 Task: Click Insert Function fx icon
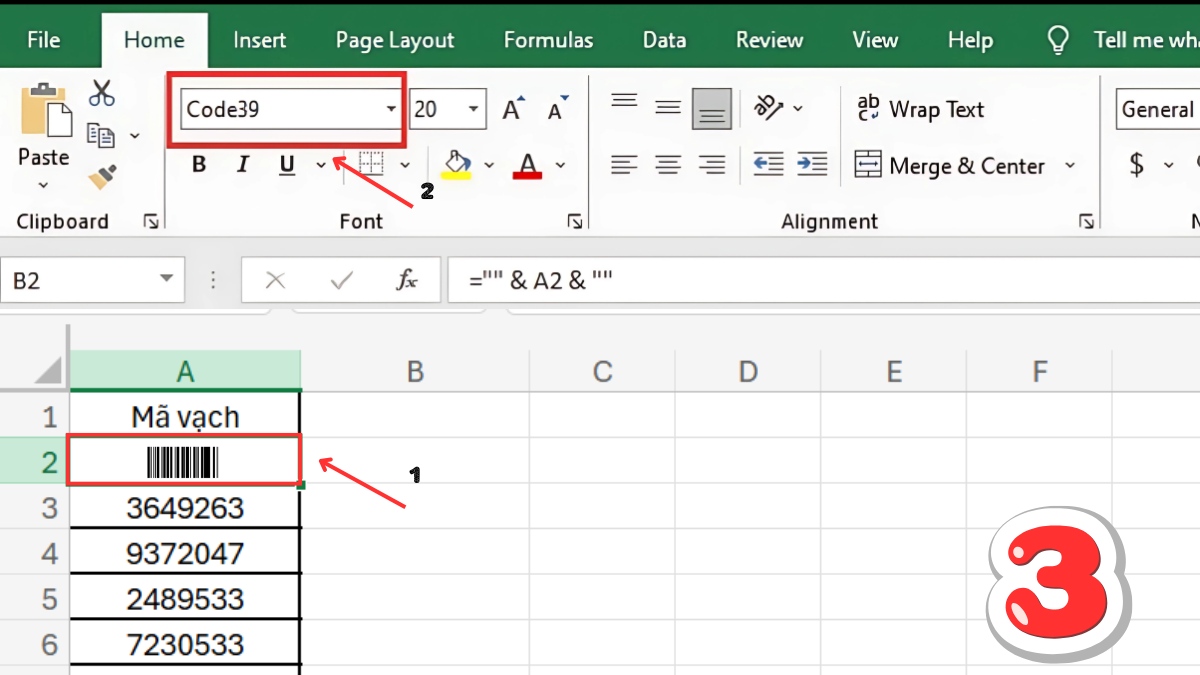[x=406, y=281]
